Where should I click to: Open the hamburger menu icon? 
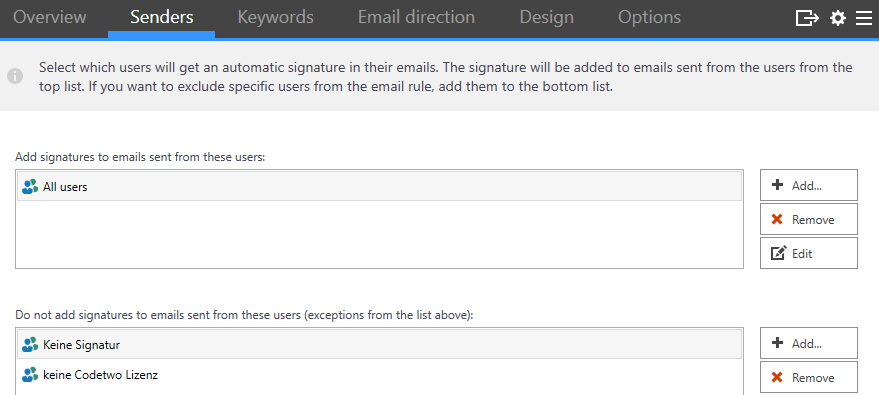[x=863, y=18]
